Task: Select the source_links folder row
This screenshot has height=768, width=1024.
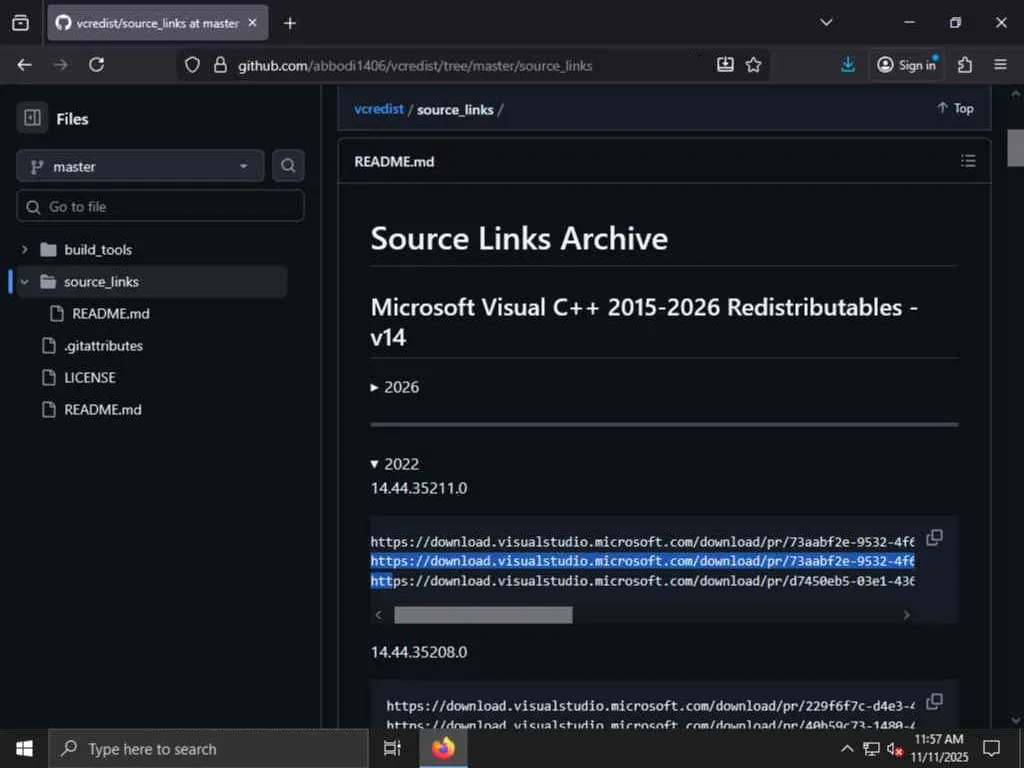Action: 152,281
